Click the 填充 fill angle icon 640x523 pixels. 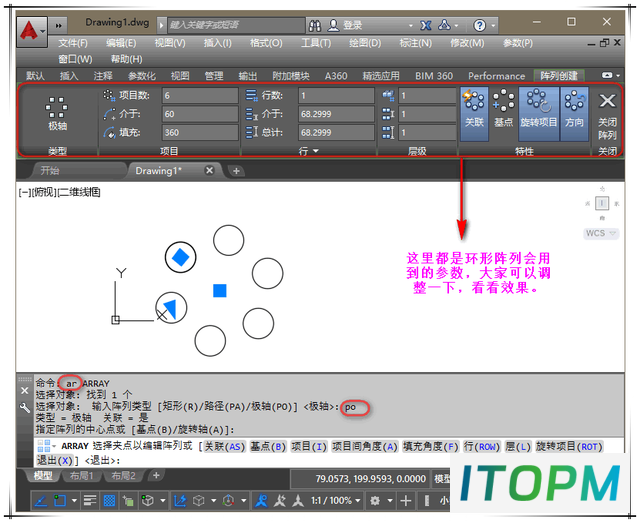point(109,132)
